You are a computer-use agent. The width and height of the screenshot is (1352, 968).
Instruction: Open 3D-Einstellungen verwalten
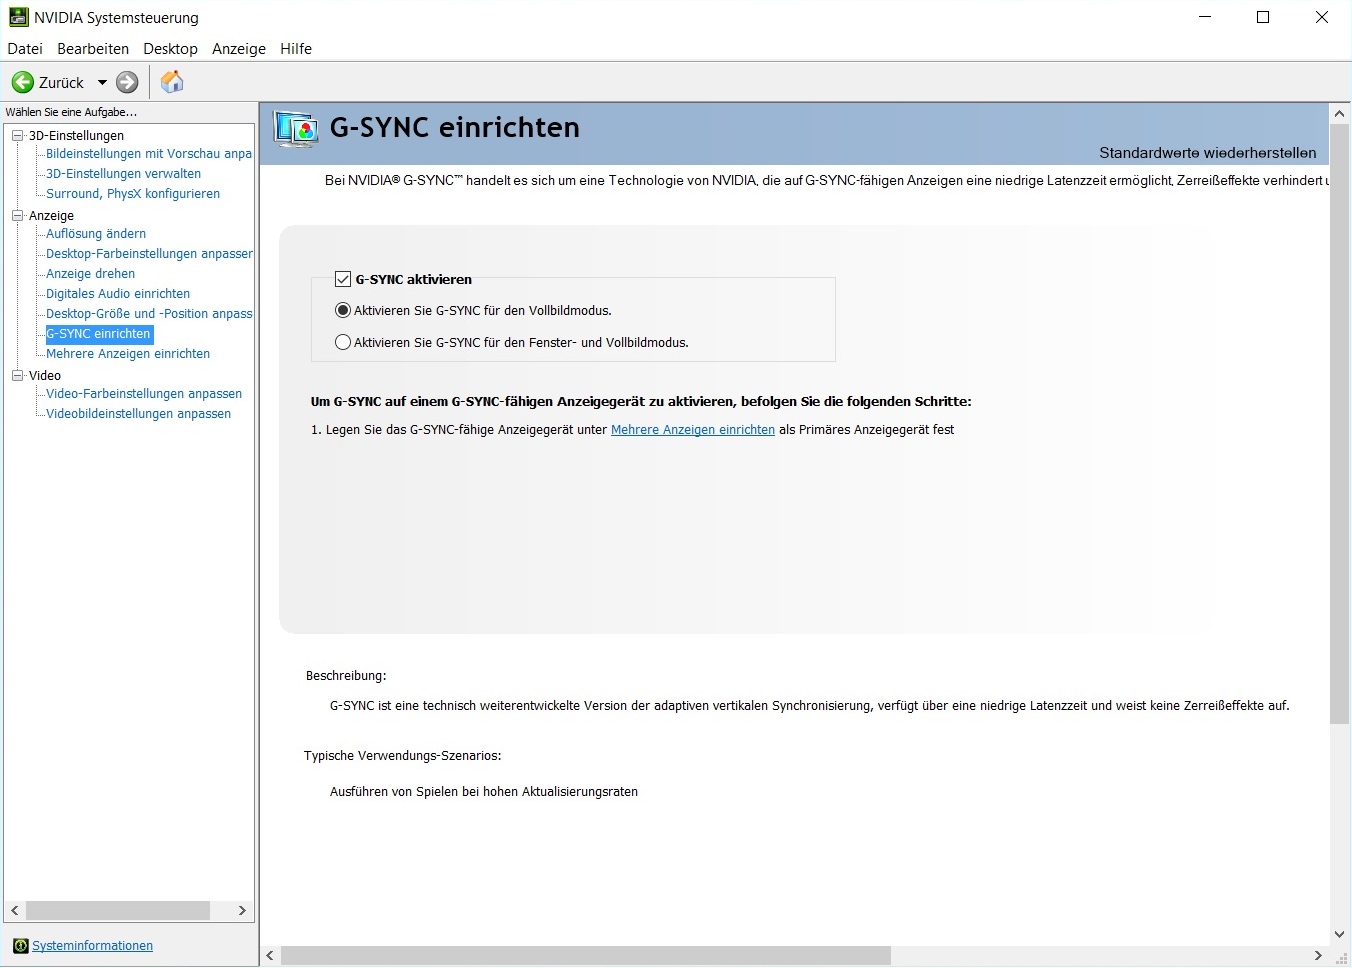pyautogui.click(x=123, y=173)
